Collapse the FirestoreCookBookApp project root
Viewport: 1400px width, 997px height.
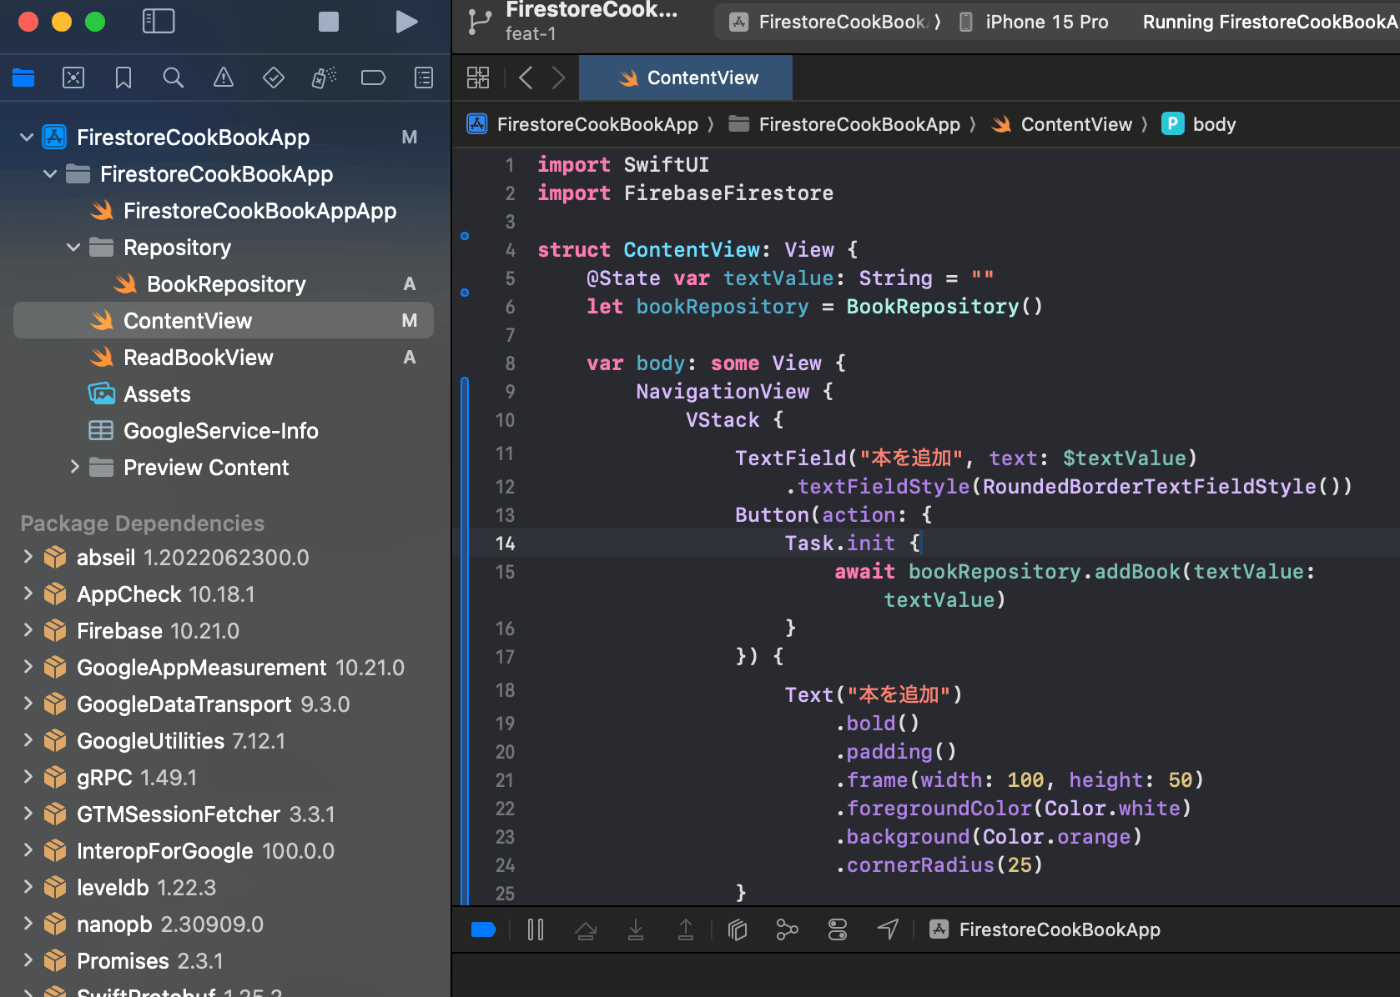(27, 137)
